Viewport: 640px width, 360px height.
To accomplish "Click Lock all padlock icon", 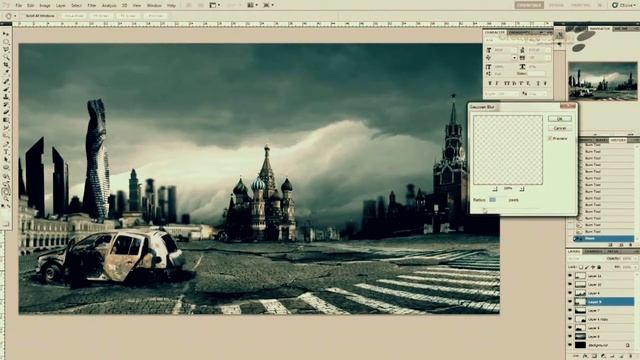I will [599, 267].
